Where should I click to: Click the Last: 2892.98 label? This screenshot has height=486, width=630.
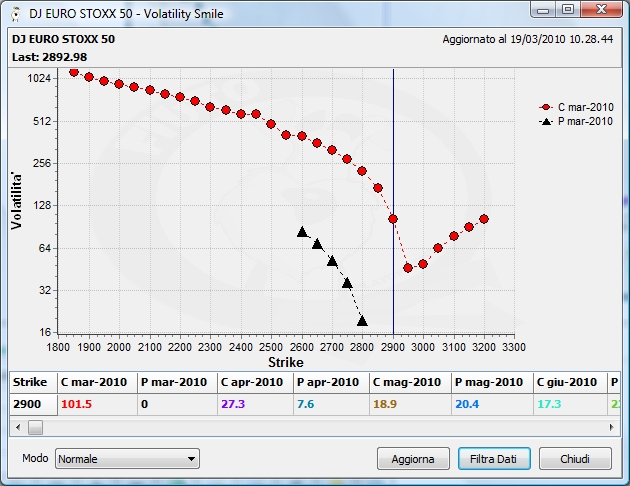tap(49, 57)
